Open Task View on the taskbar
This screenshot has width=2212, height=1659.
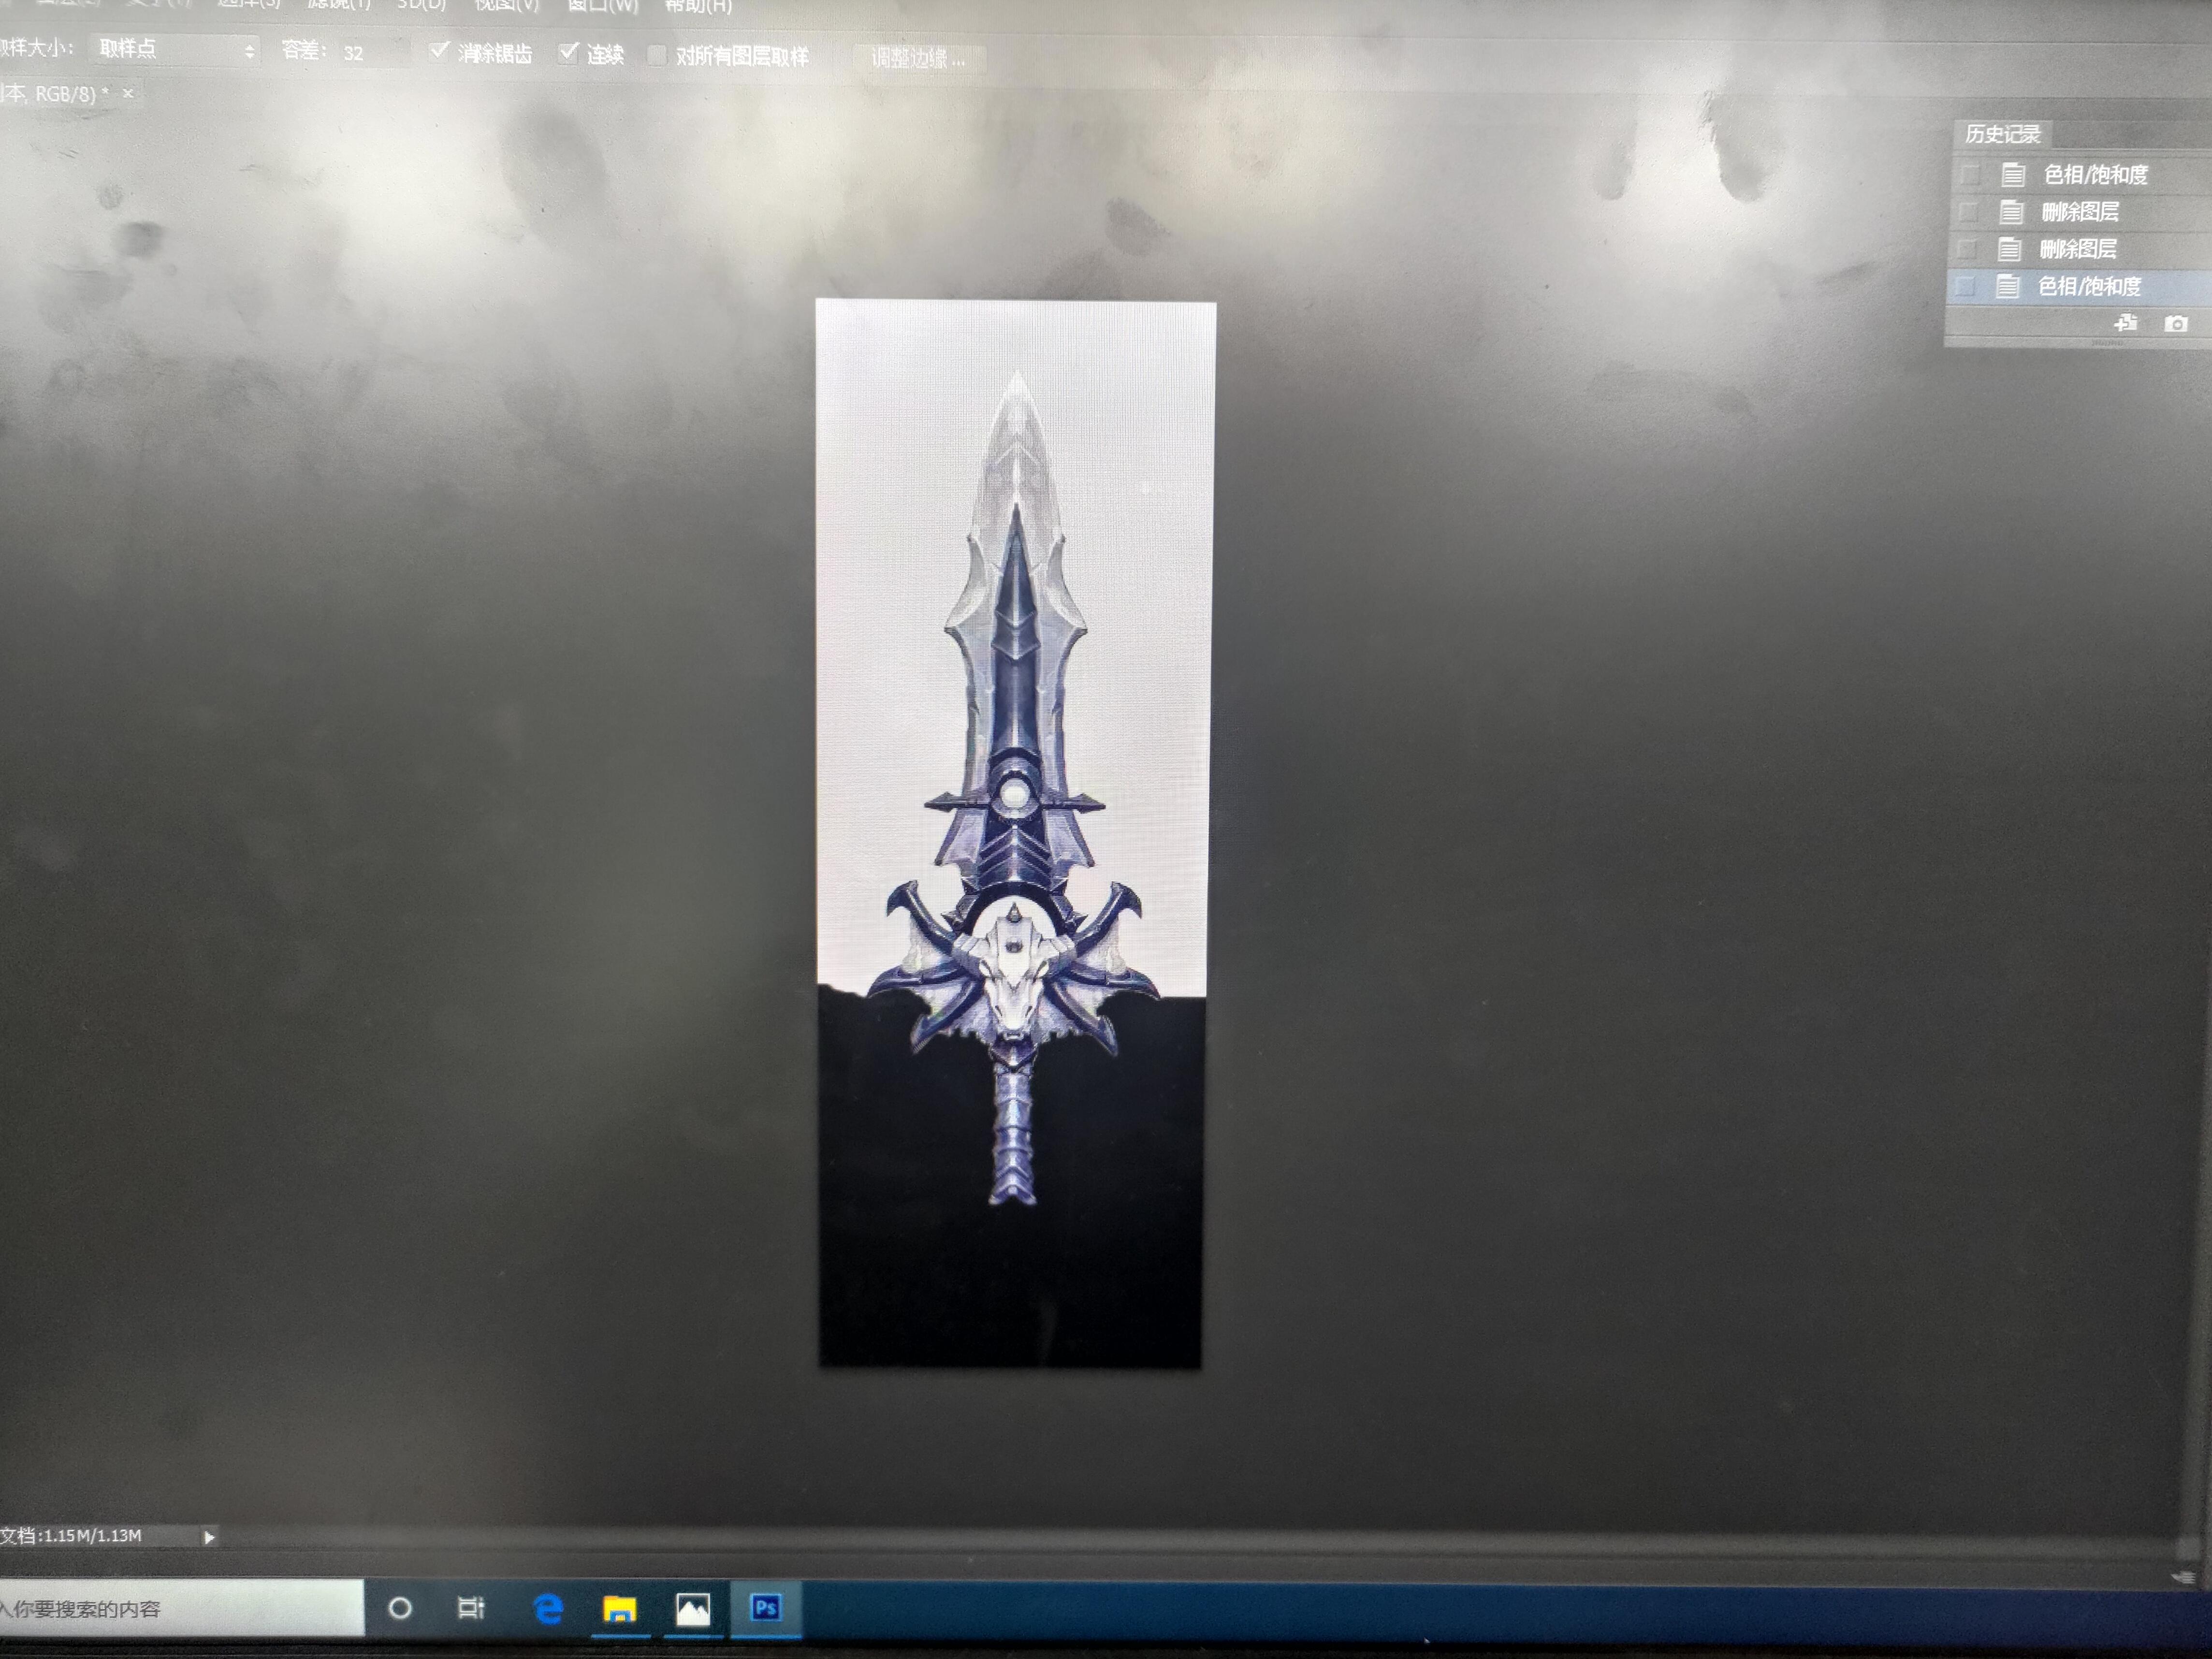click(x=471, y=1608)
